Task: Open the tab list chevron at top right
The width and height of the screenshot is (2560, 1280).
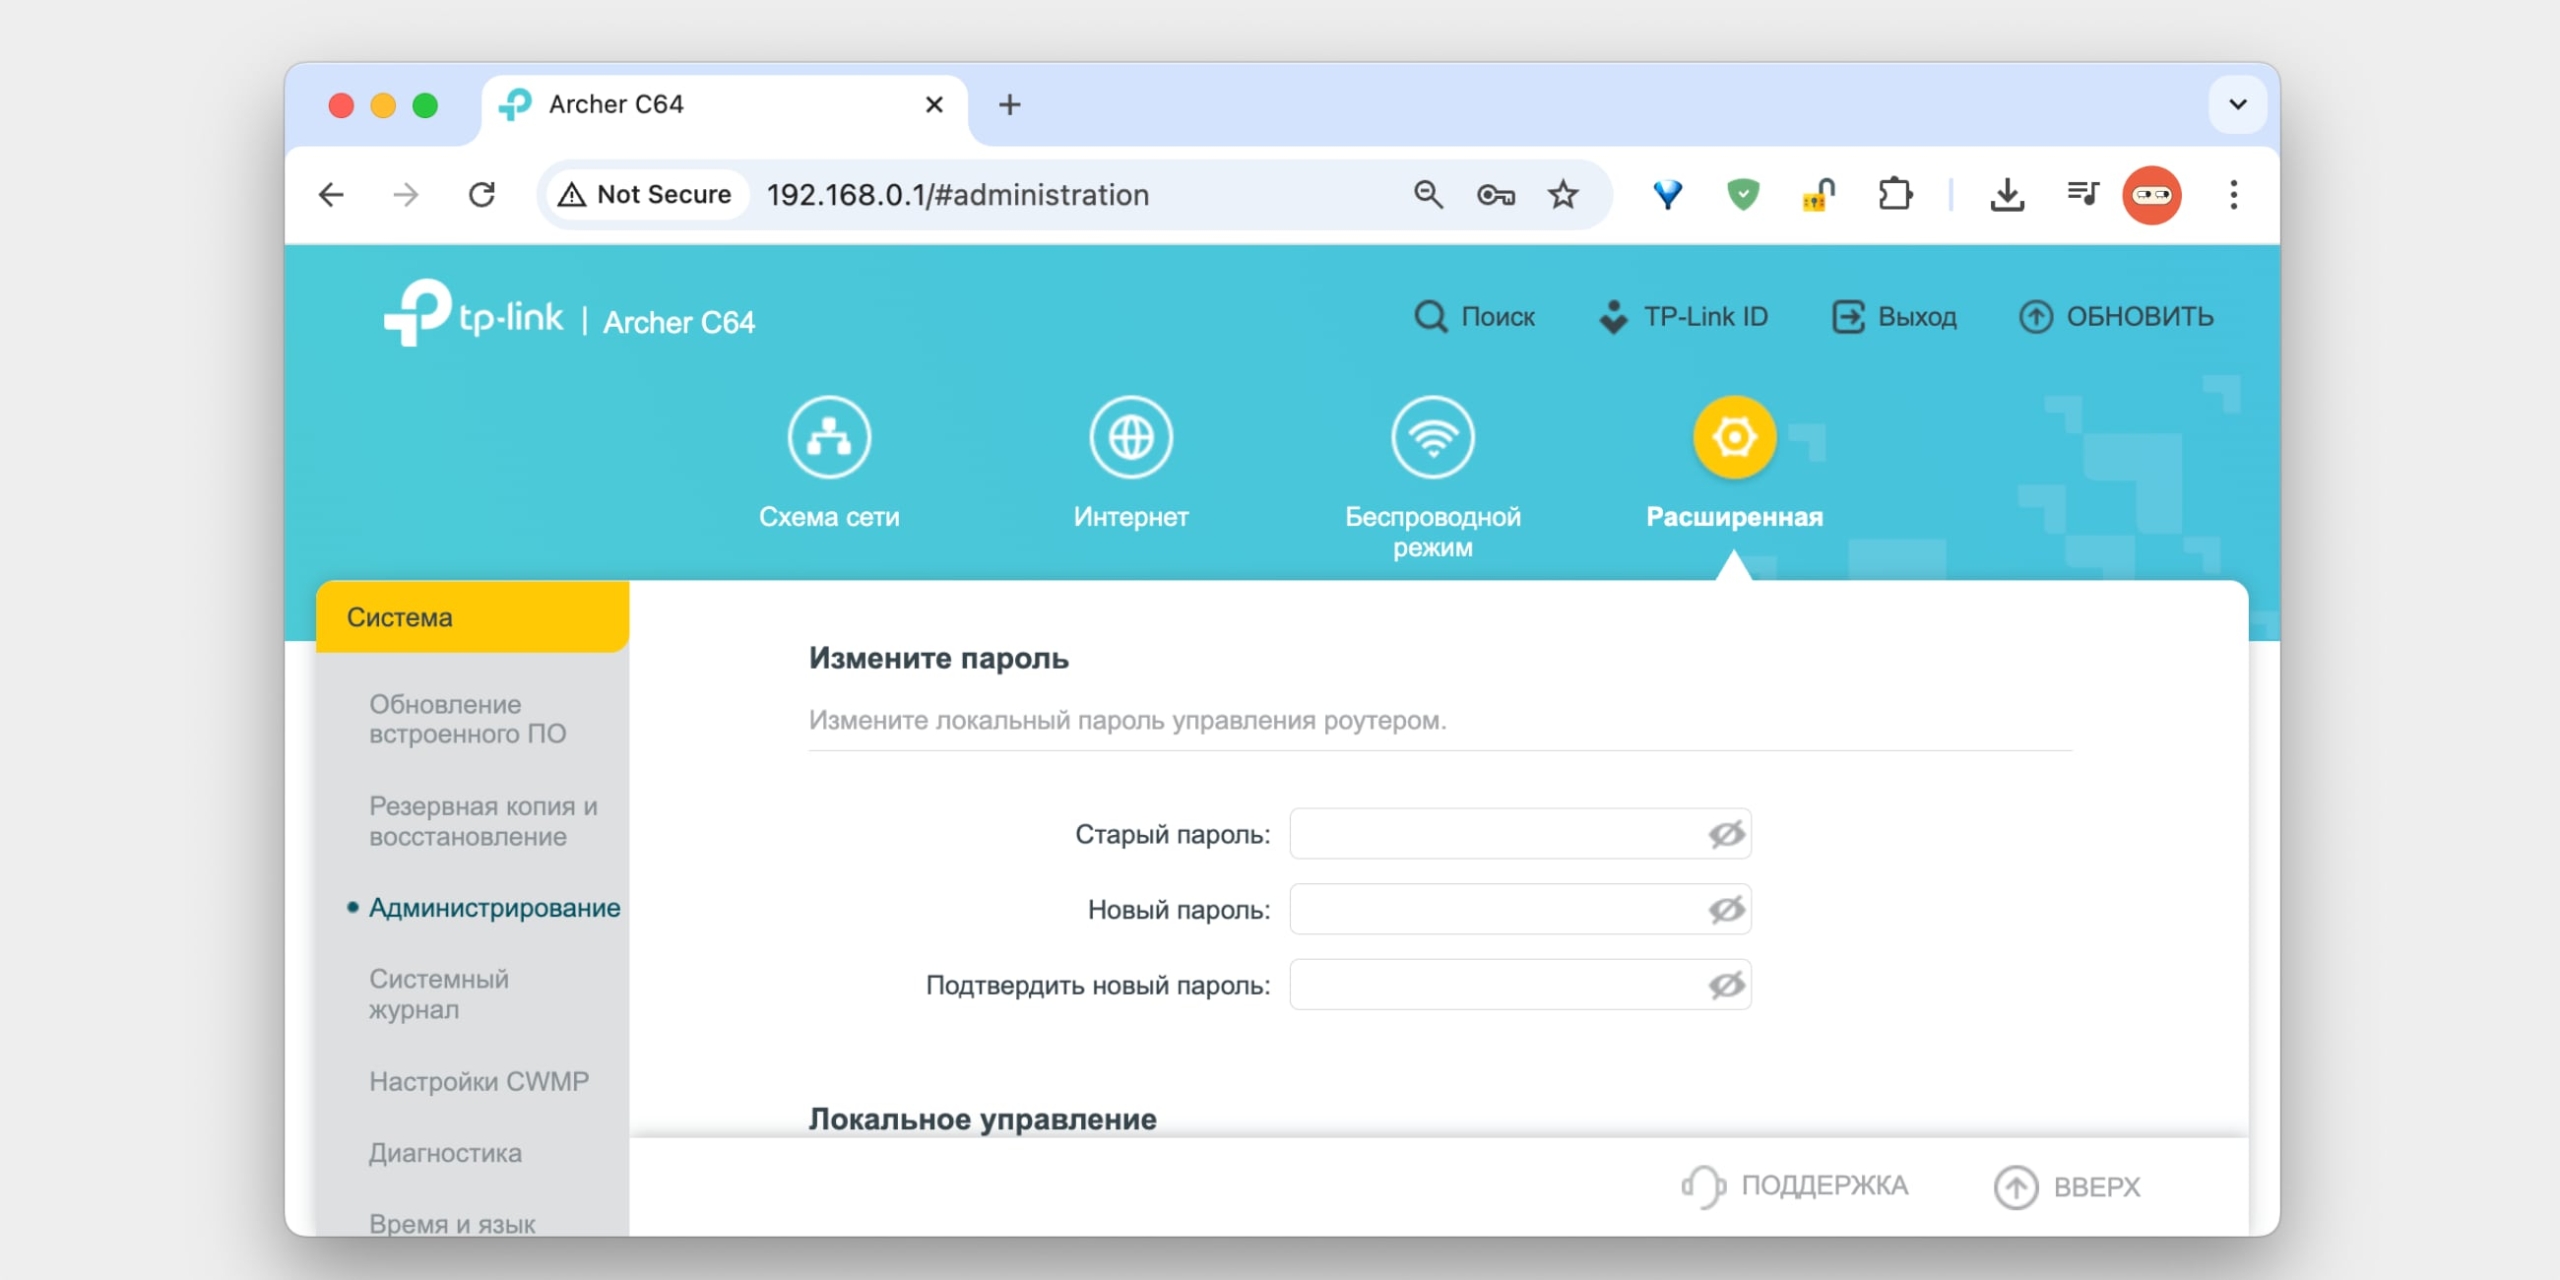Action: pos(2237,104)
